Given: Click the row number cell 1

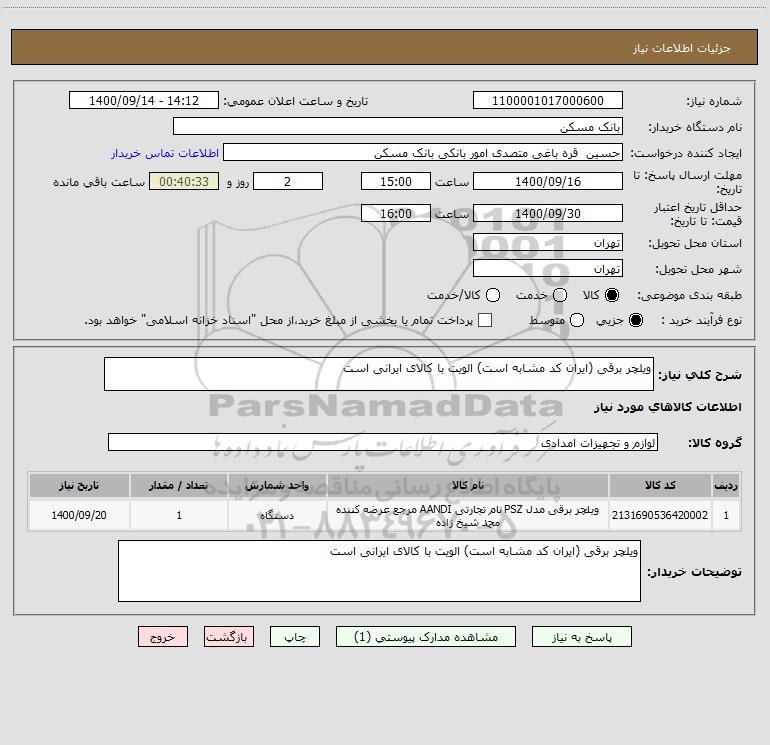Looking at the screenshot, I should pos(726,515).
